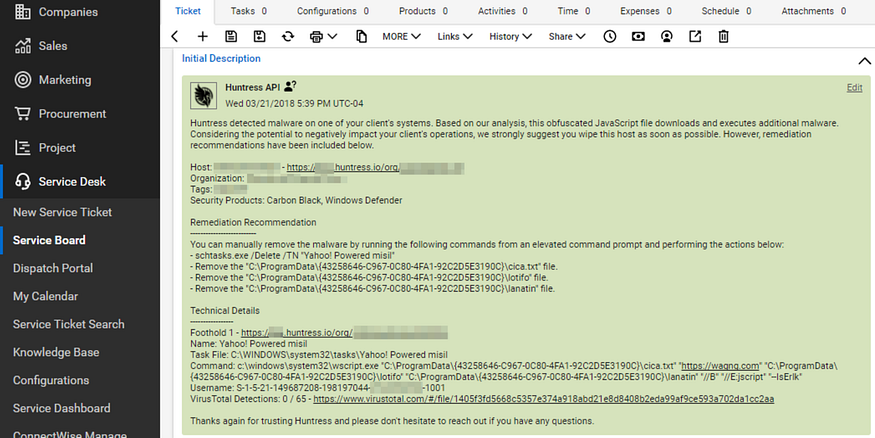This screenshot has width=875, height=438.
Task: Open the clock time entry icon
Action: point(610,36)
